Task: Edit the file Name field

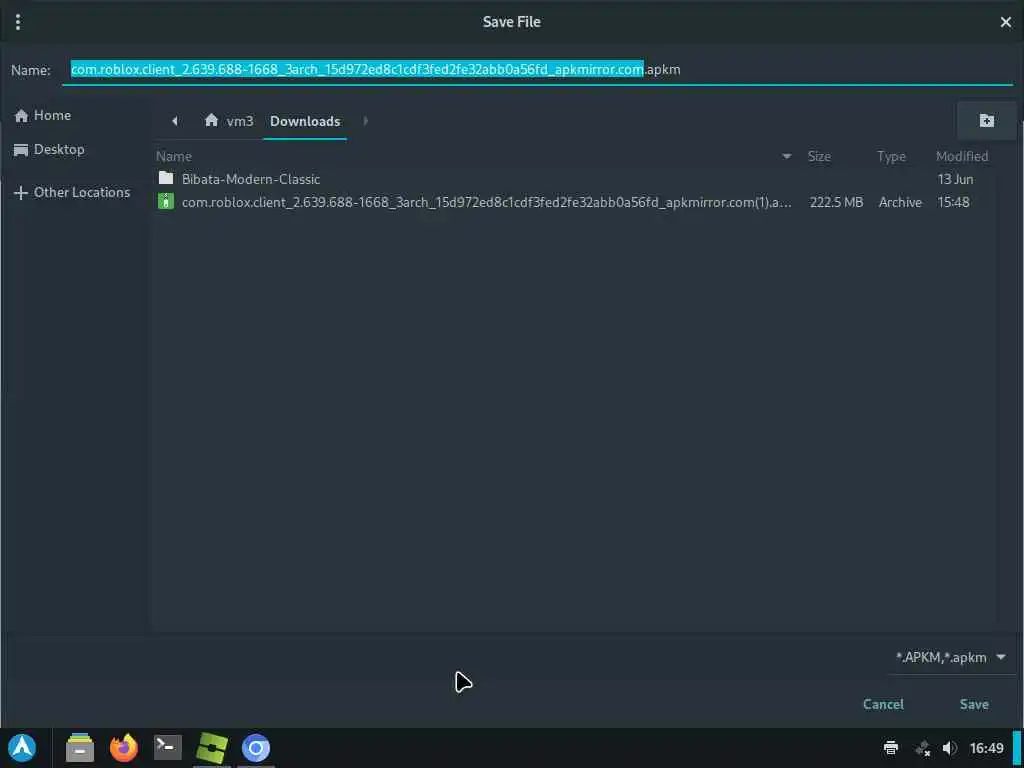Action: (x=538, y=69)
